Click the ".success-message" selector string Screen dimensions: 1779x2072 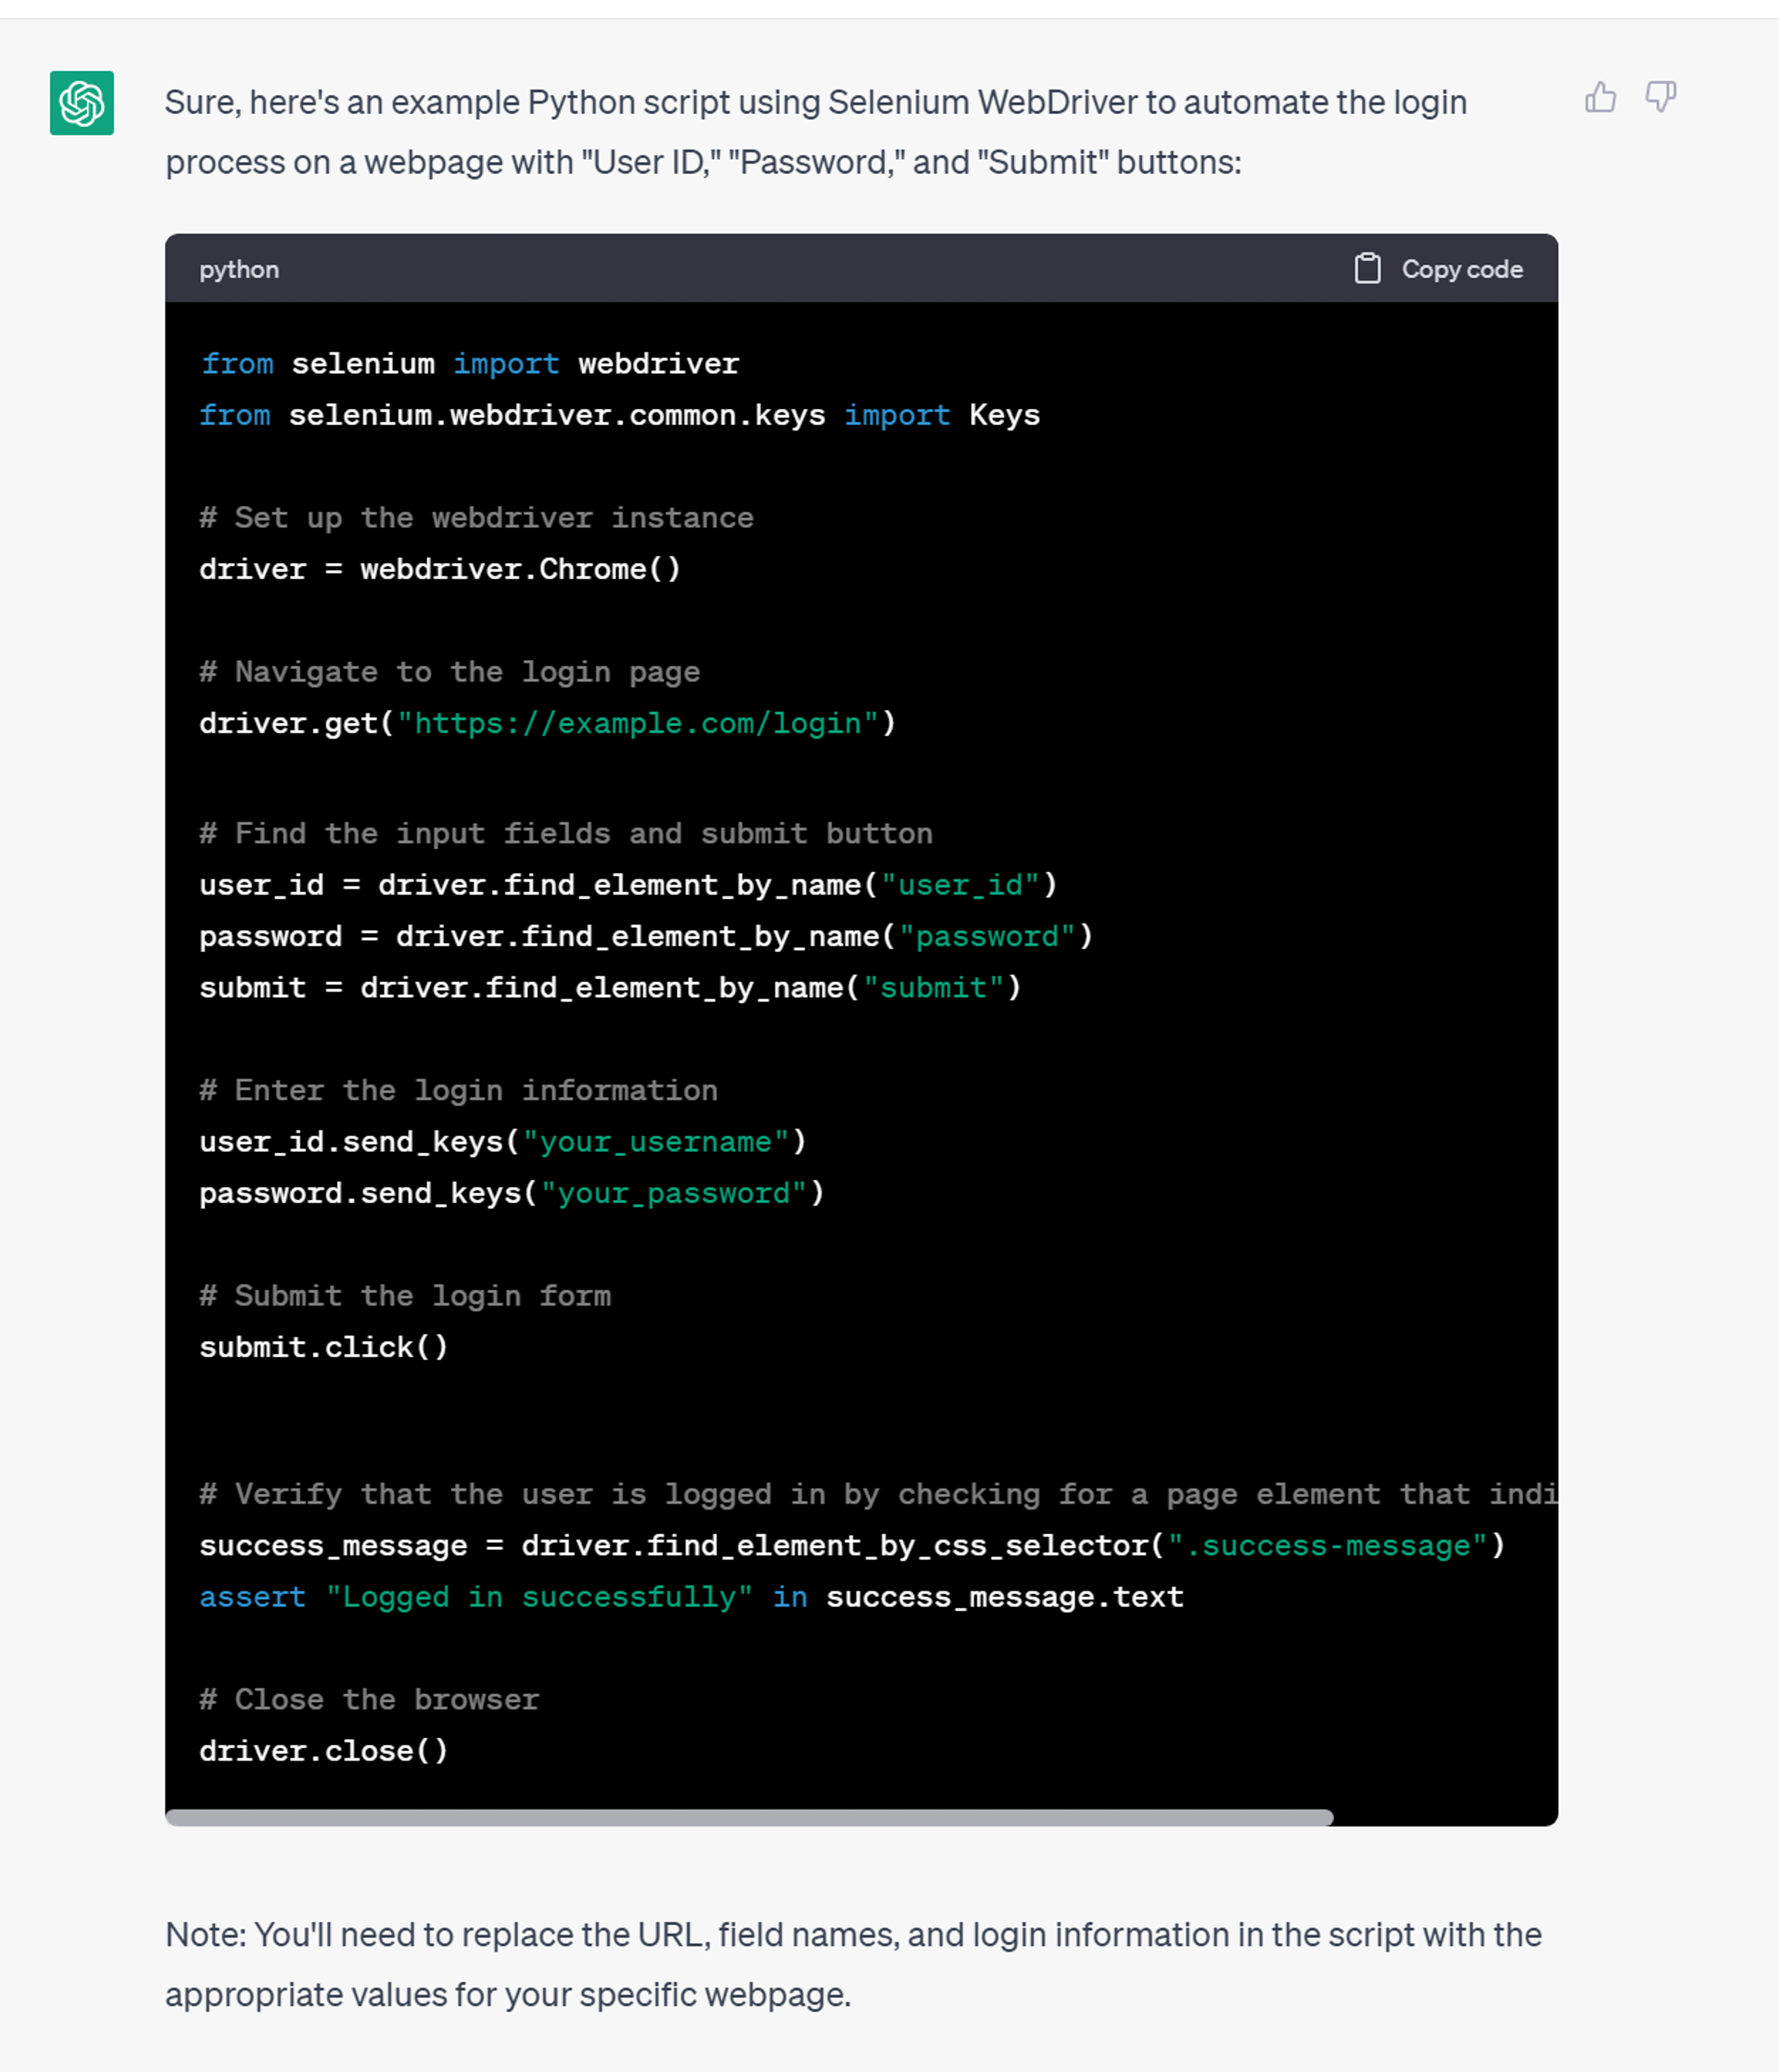(x=1327, y=1546)
